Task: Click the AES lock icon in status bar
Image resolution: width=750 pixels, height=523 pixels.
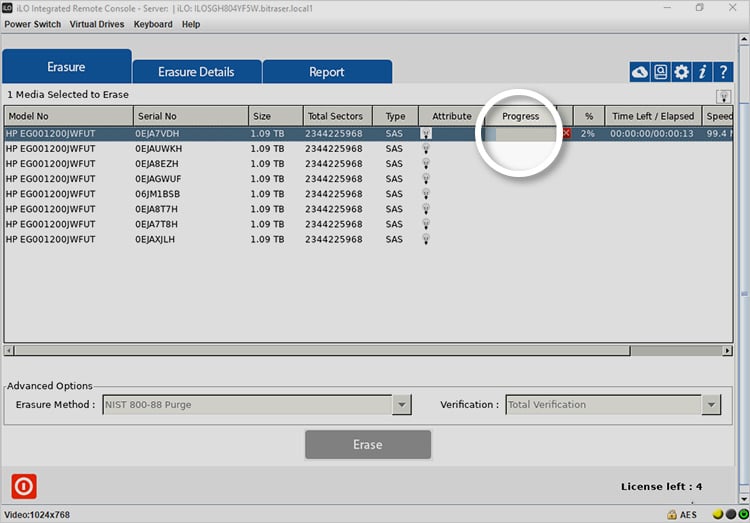Action: [672, 514]
